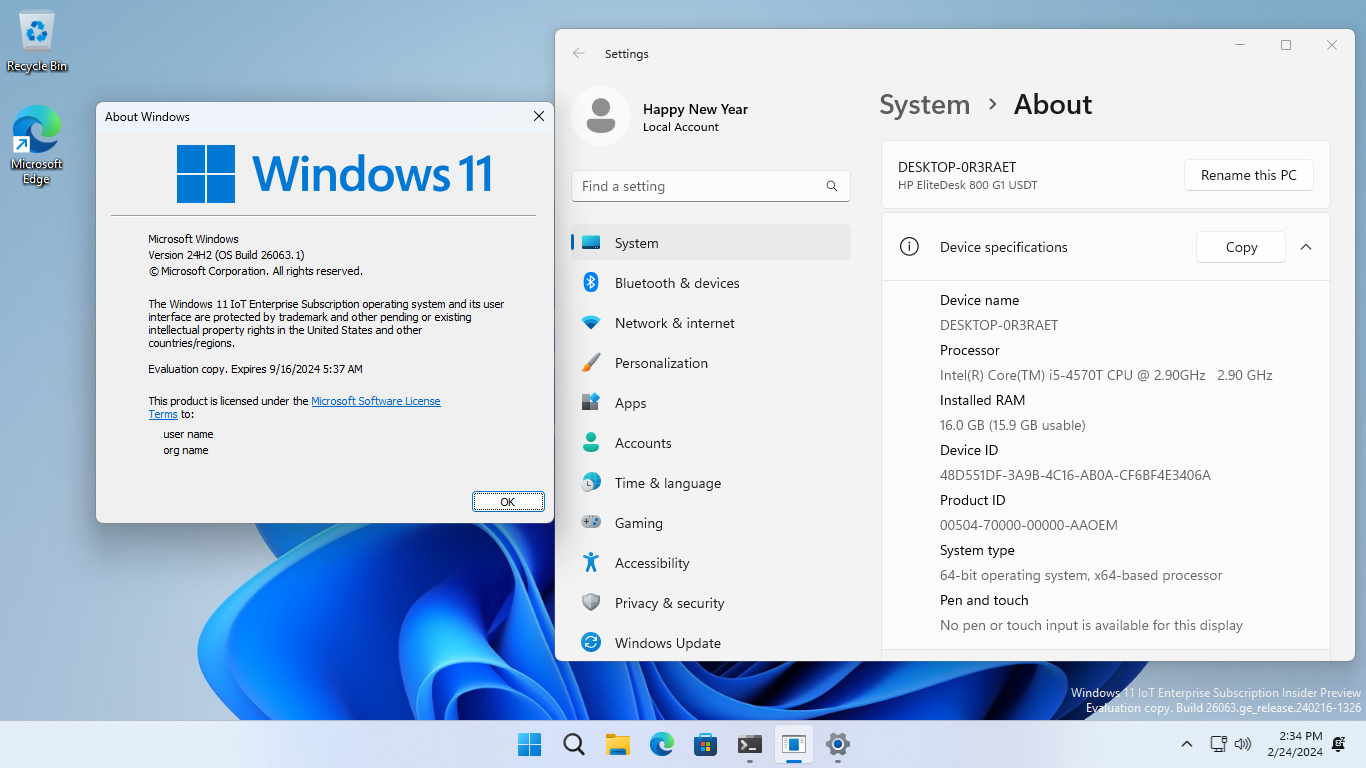Collapse the Device specifications section chevron
This screenshot has height=768, width=1366.
point(1306,247)
